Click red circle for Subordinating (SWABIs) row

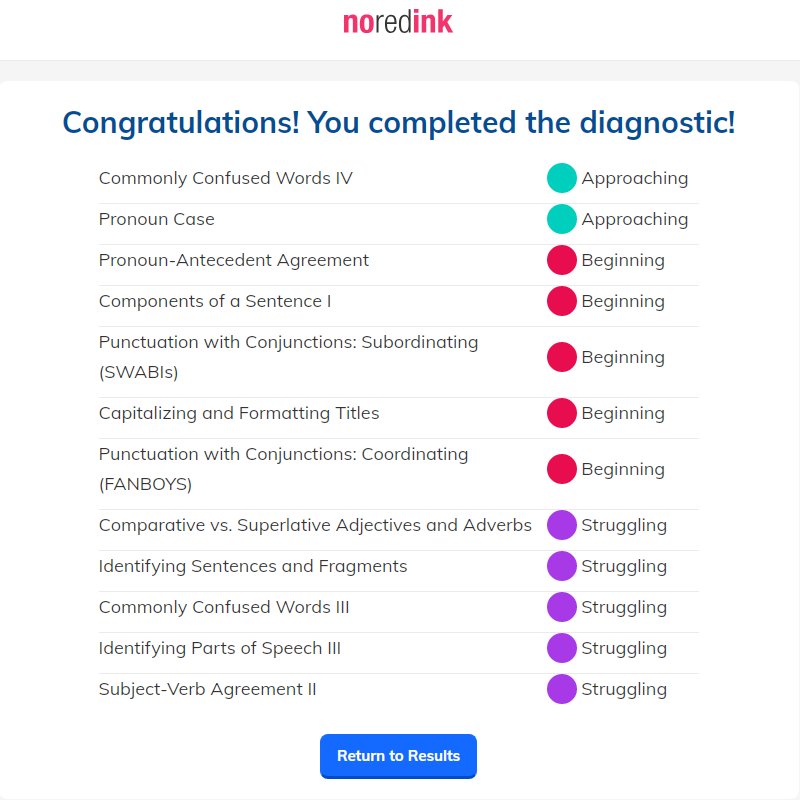(x=562, y=357)
